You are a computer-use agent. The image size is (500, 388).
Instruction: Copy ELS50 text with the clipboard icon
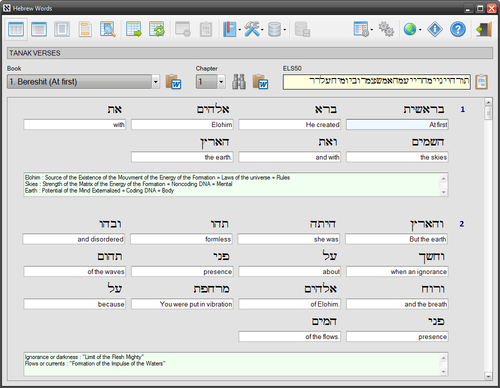click(481, 82)
